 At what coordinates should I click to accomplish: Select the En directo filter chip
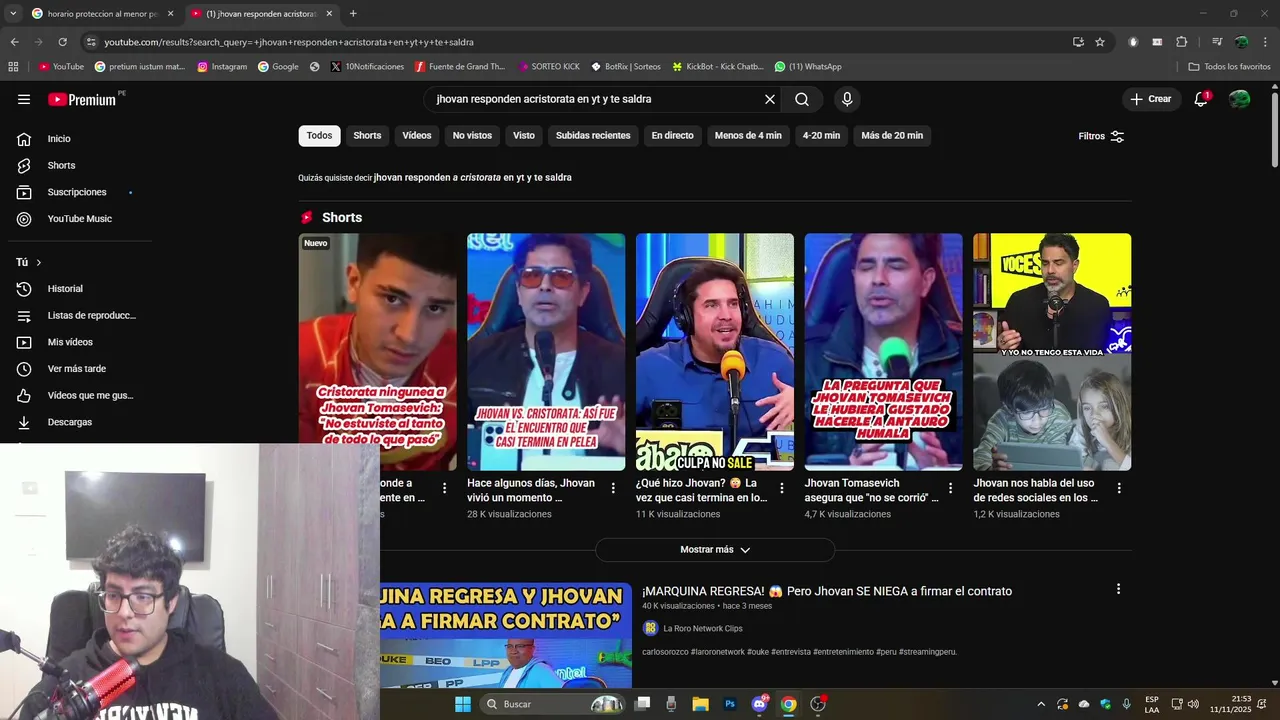point(672,136)
